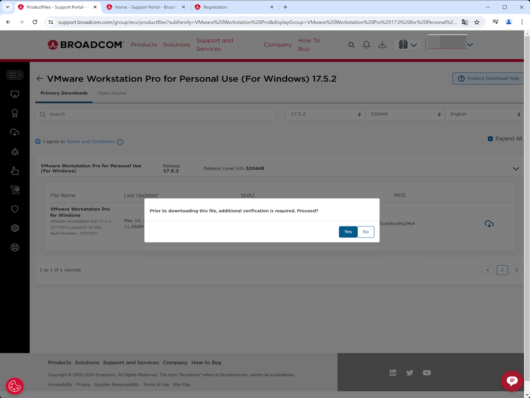
Task: Open Product Download Help
Action: click(488, 78)
